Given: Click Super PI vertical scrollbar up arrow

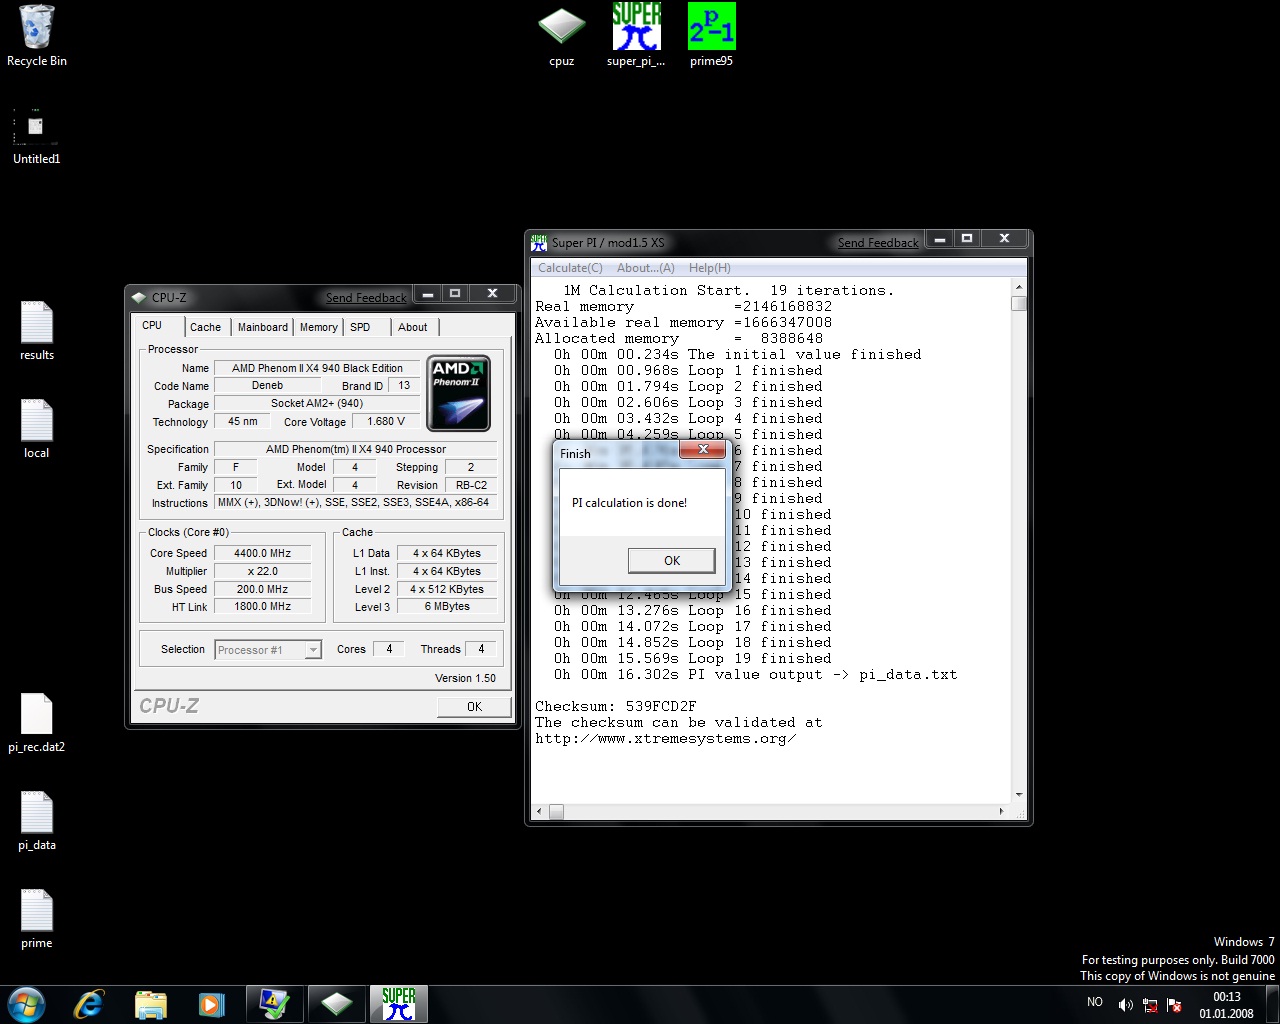Looking at the screenshot, I should coord(1019,285).
